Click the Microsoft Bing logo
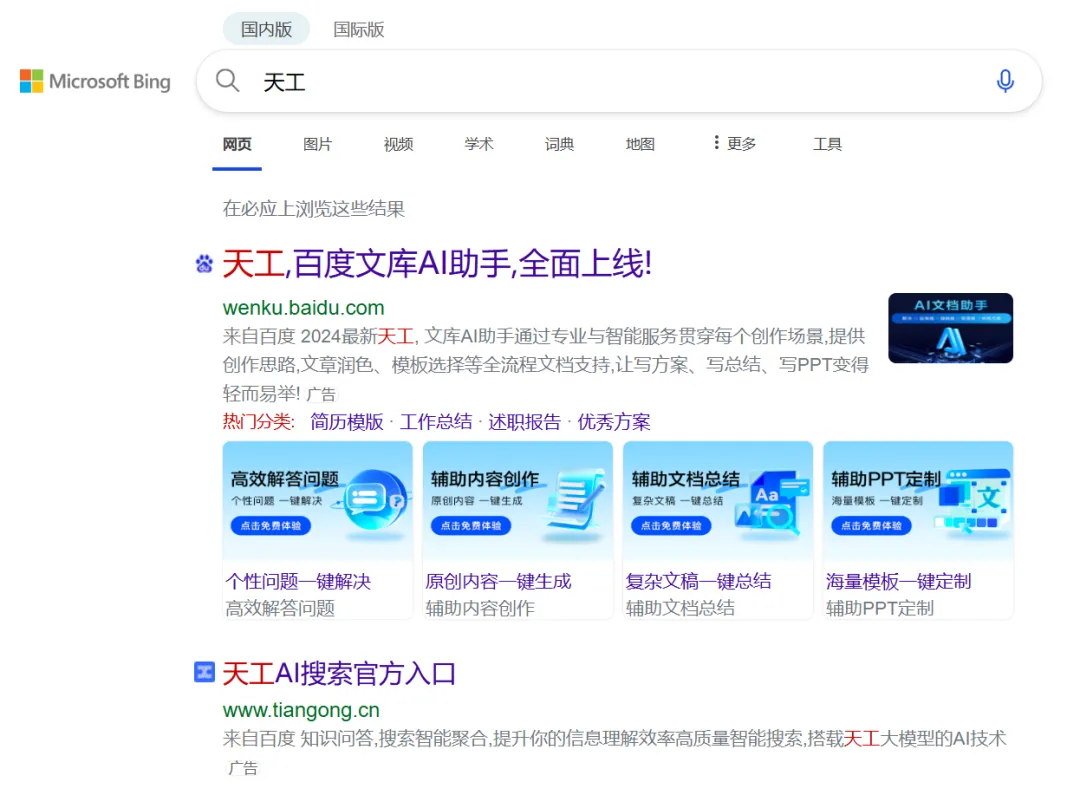1080x808 pixels. point(95,81)
